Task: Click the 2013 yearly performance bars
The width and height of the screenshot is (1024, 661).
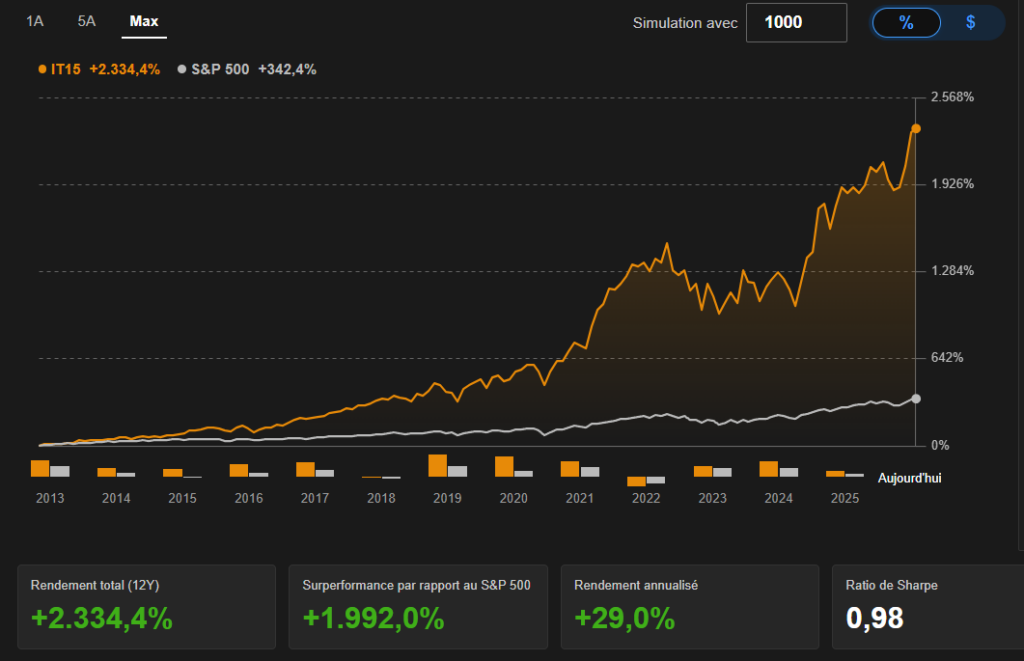Action: [49, 469]
